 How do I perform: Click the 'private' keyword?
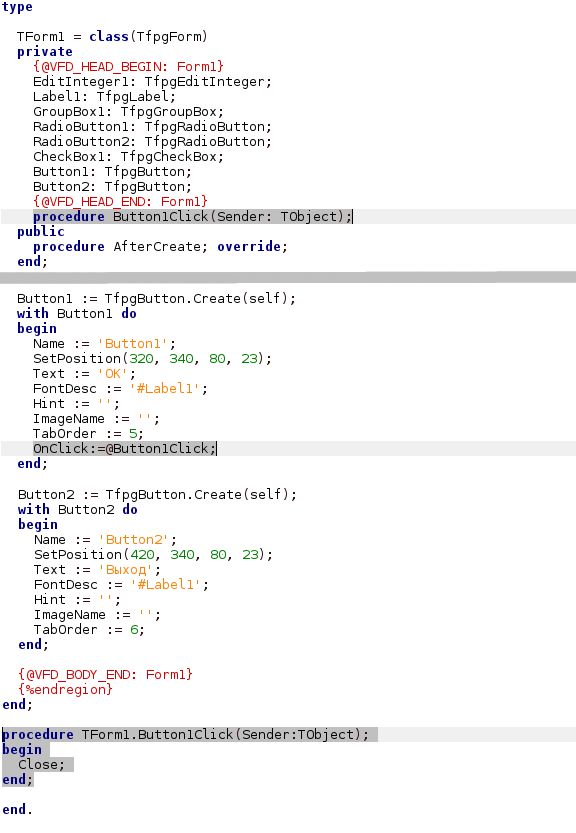45,52
